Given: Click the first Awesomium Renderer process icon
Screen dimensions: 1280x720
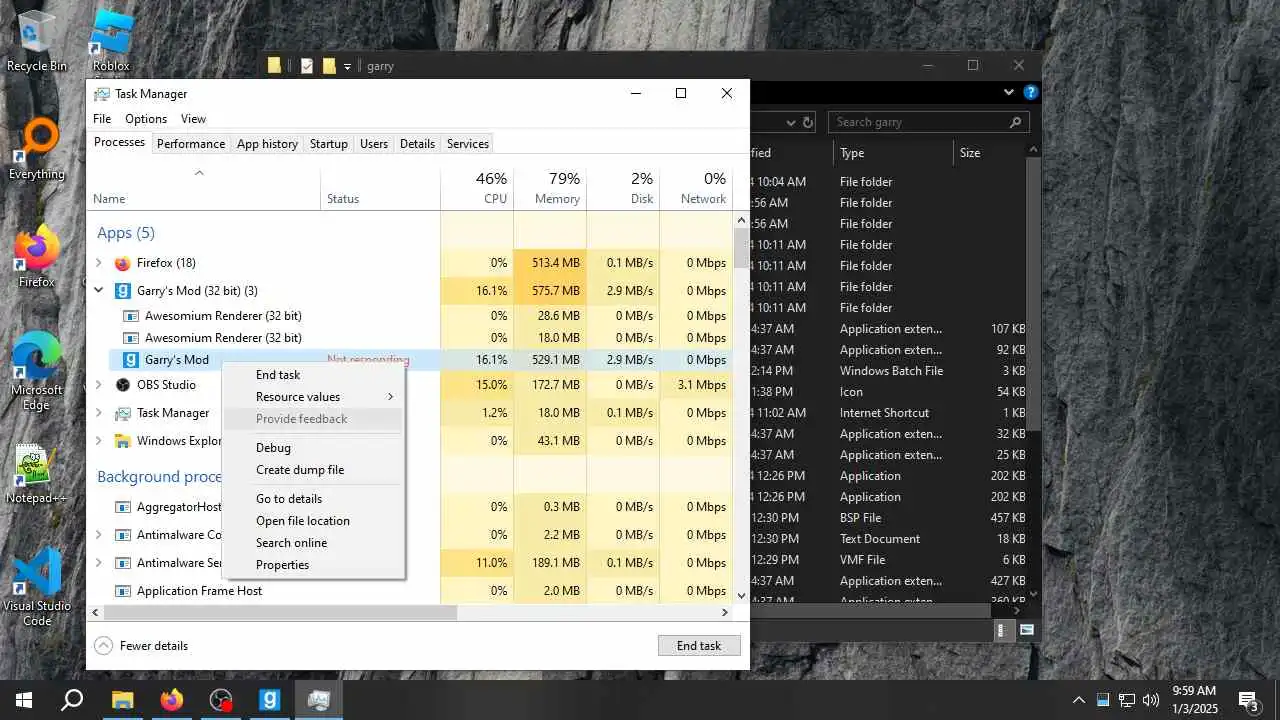Looking at the screenshot, I should 130,316.
